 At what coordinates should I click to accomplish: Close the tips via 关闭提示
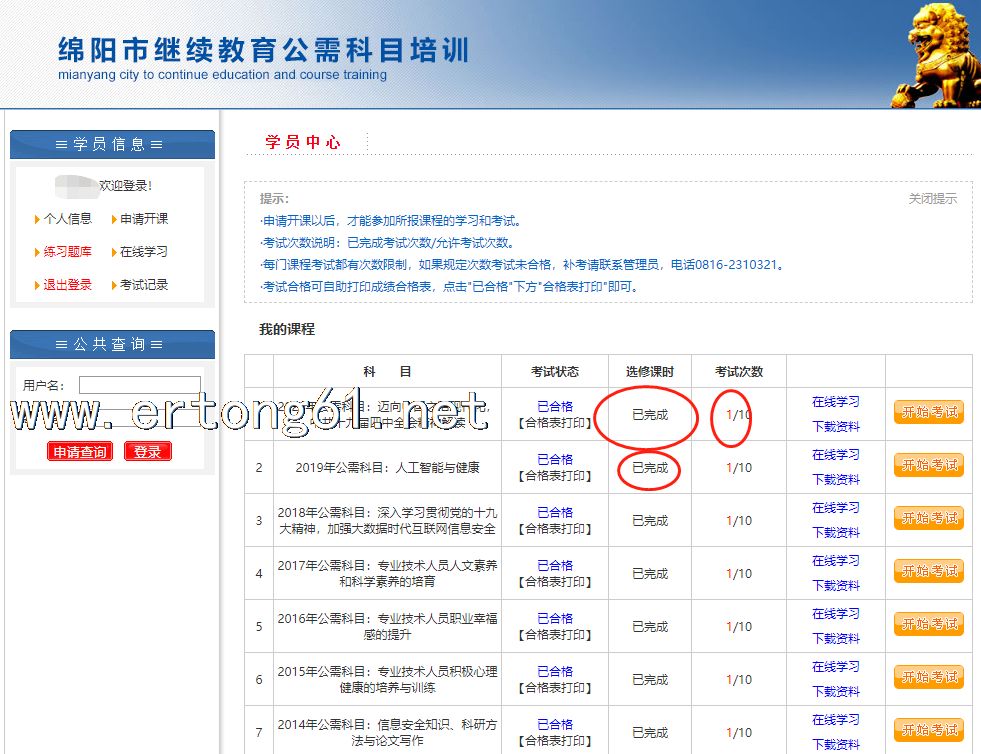(932, 199)
